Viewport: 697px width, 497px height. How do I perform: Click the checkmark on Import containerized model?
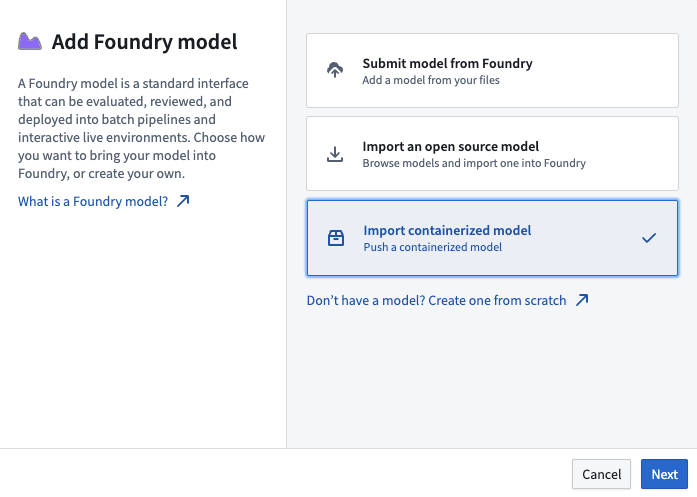[649, 238]
